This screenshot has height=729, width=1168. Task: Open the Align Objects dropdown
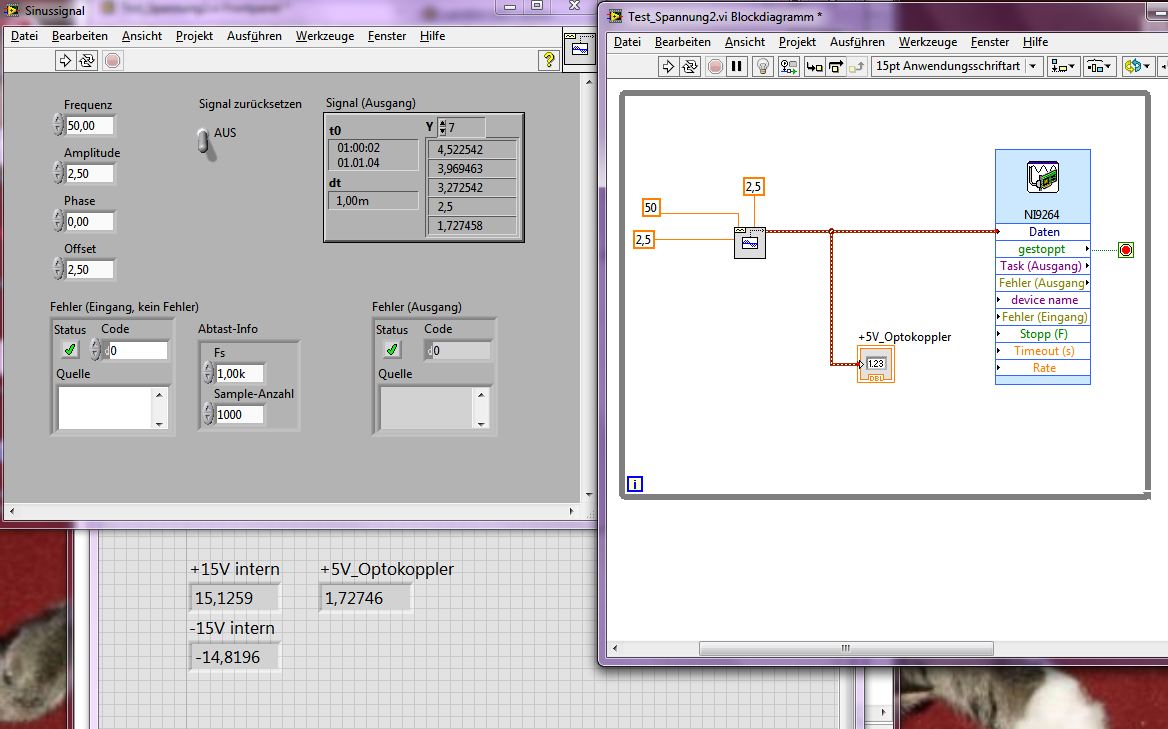pos(1064,67)
